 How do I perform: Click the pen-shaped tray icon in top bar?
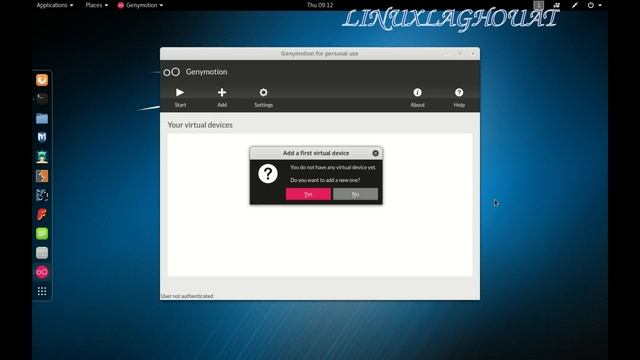[575, 5]
